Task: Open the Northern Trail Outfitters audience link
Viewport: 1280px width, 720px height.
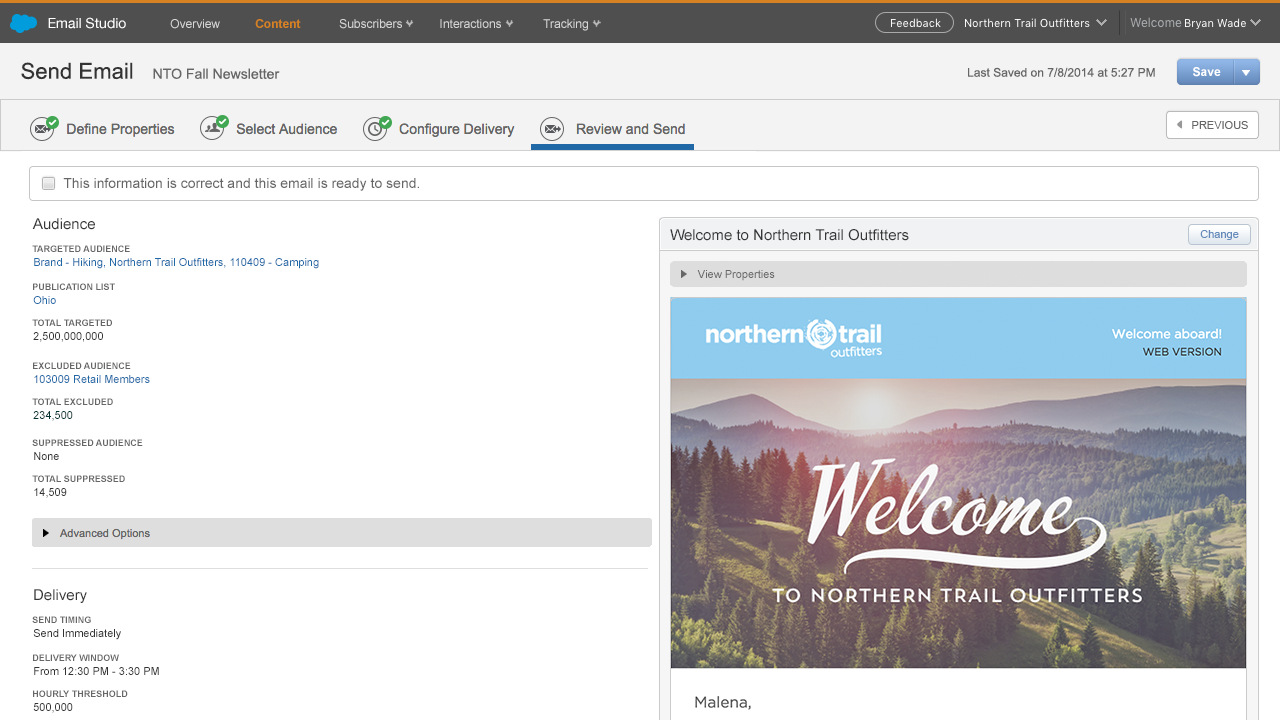Action: (x=166, y=263)
